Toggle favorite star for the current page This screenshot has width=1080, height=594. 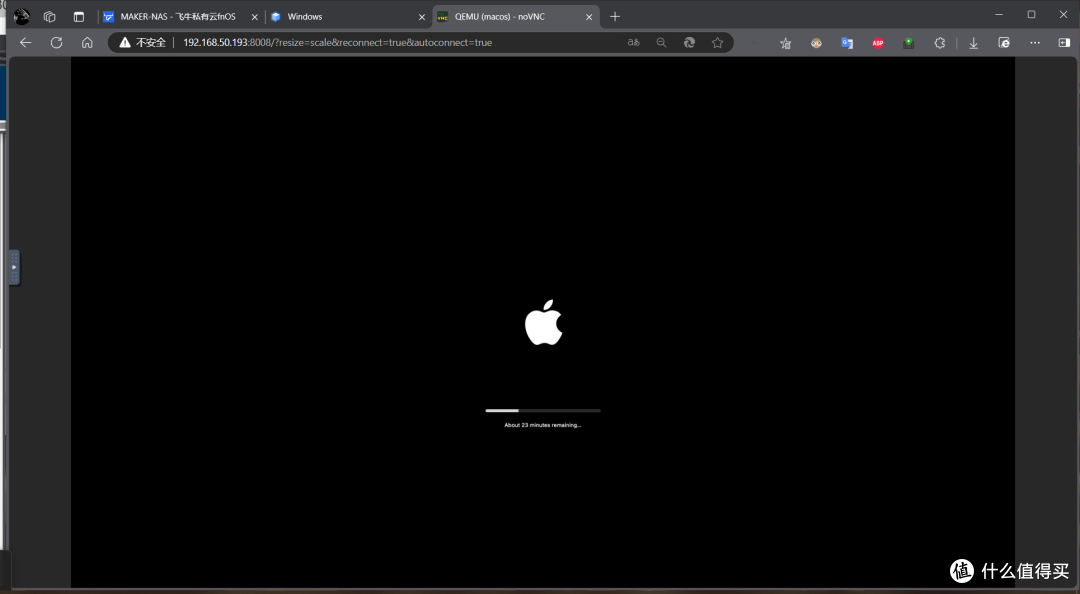click(718, 42)
